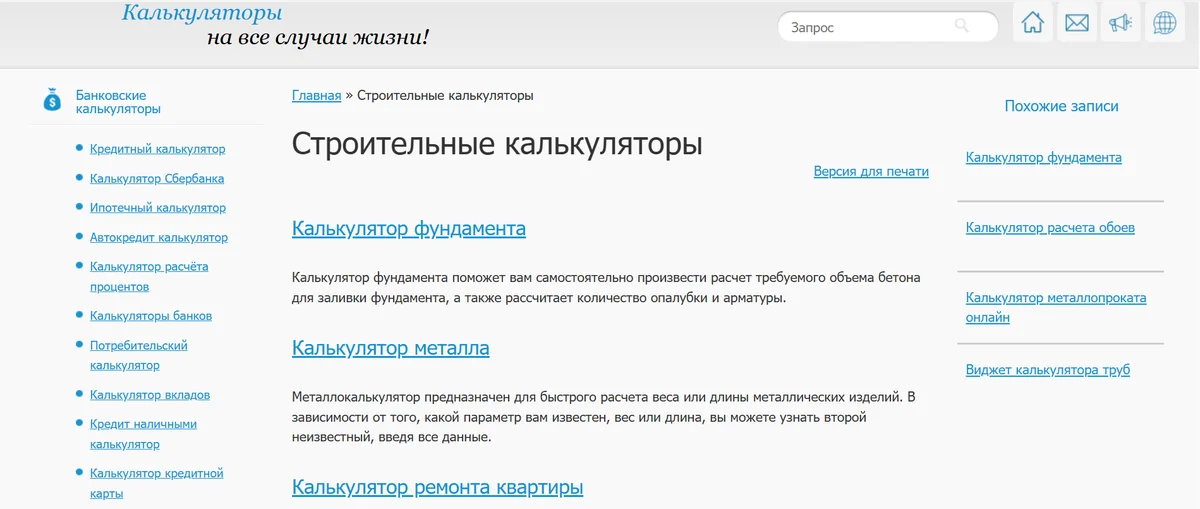1200x509 pixels.
Task: Click the envelope mail icon
Action: [1077, 23]
